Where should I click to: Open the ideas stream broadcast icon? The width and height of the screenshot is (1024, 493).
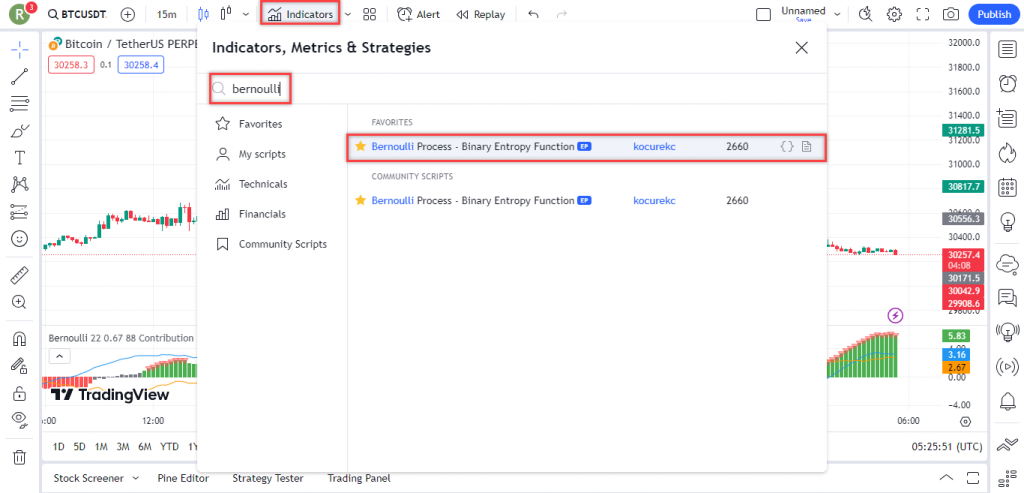click(1007, 332)
